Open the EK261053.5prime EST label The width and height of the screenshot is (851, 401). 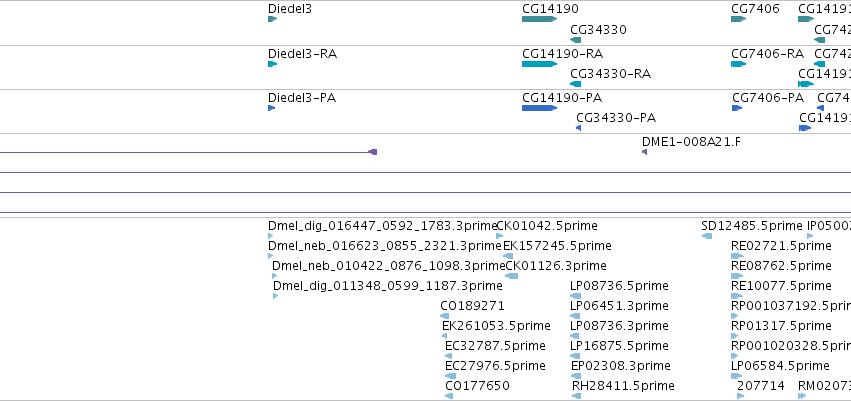tap(497, 326)
